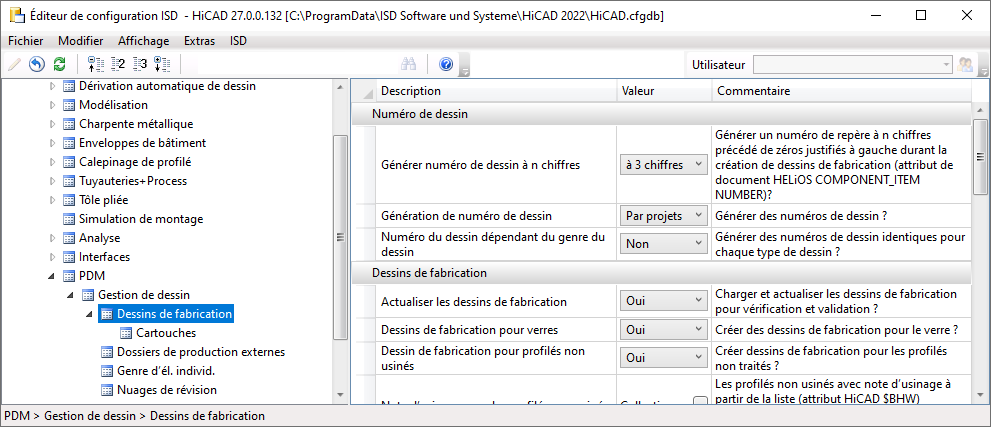This screenshot has height=427, width=991.
Task: Open the binoculars search icon
Action: click(408, 65)
